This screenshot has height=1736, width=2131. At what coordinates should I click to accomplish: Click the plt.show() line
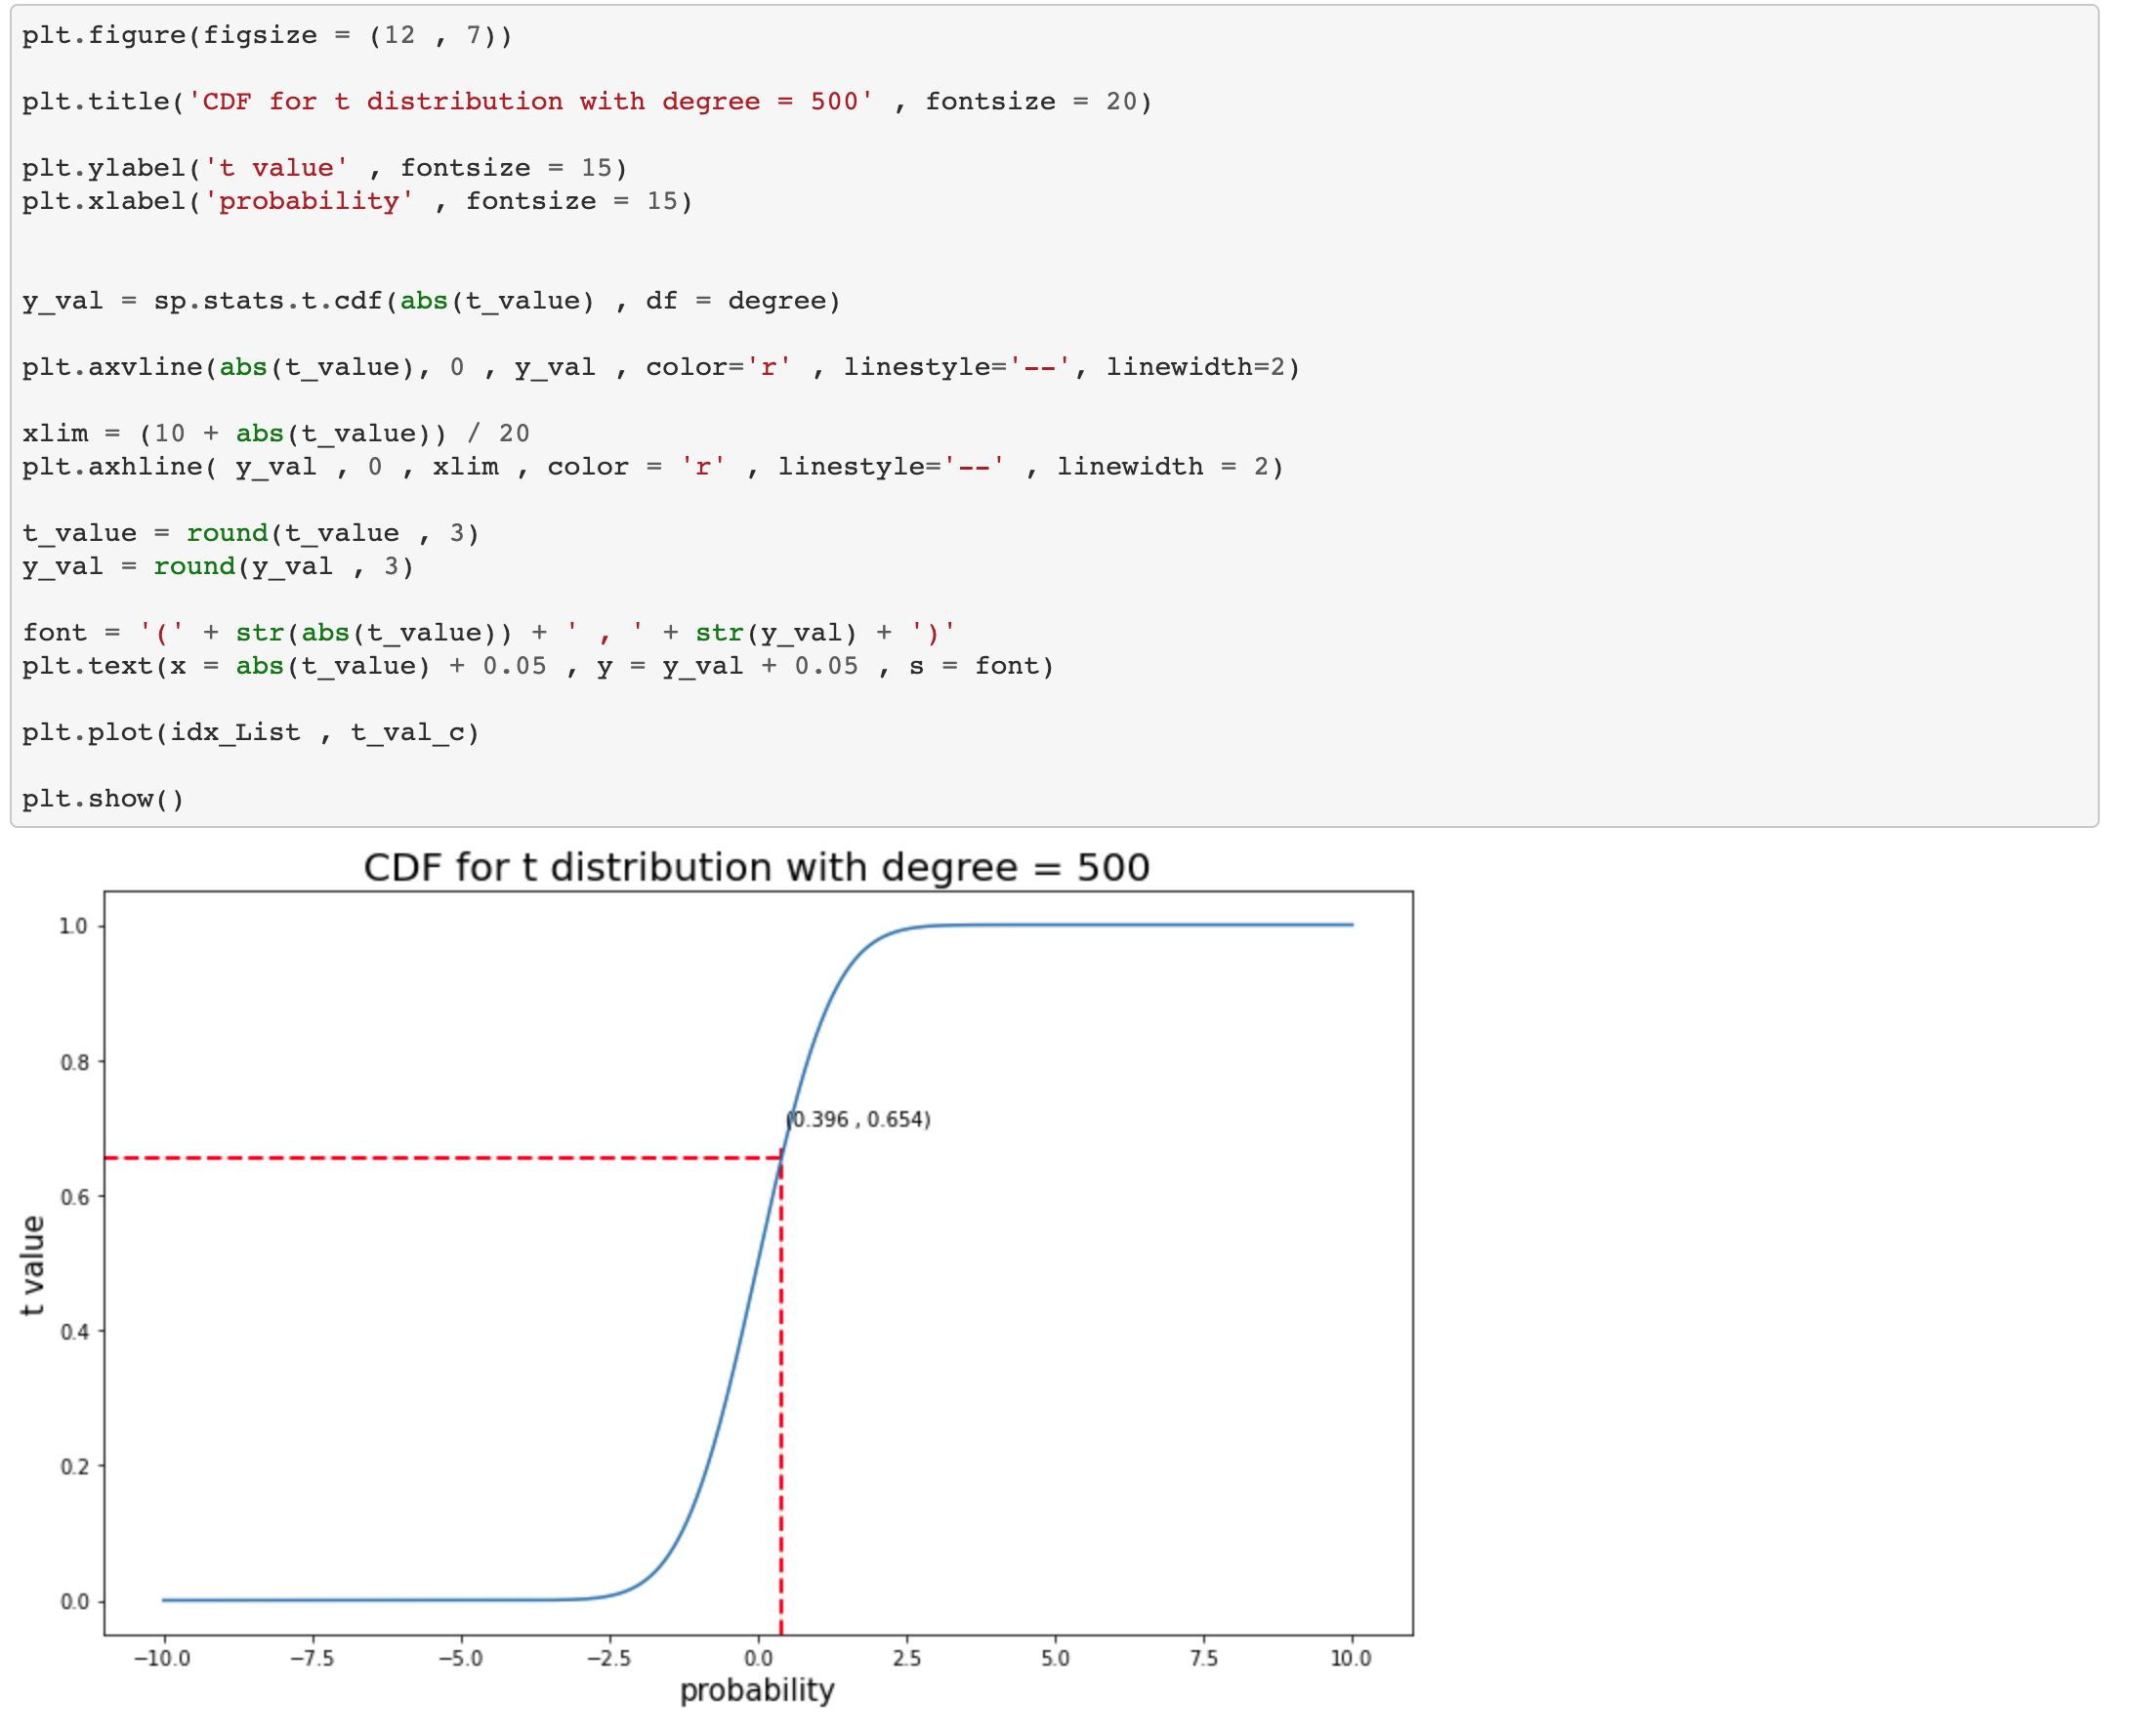click(103, 799)
